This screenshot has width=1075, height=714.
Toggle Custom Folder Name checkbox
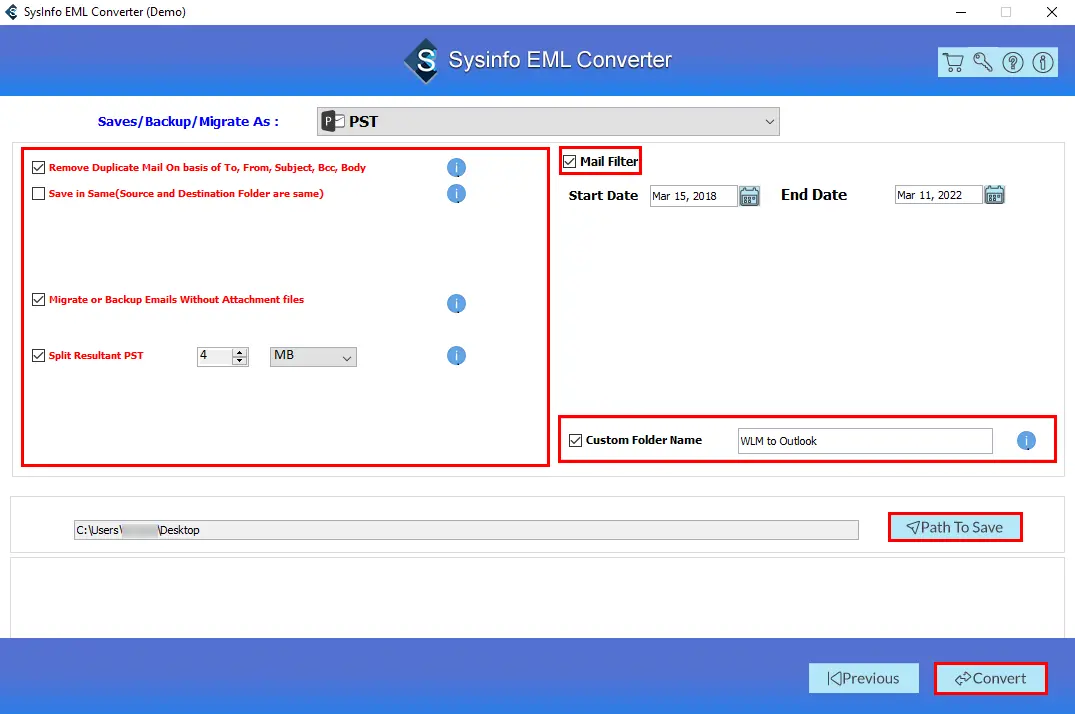575,440
